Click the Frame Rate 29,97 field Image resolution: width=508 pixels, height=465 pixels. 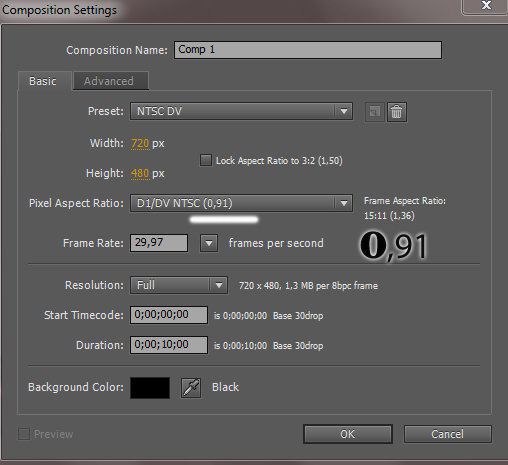159,243
